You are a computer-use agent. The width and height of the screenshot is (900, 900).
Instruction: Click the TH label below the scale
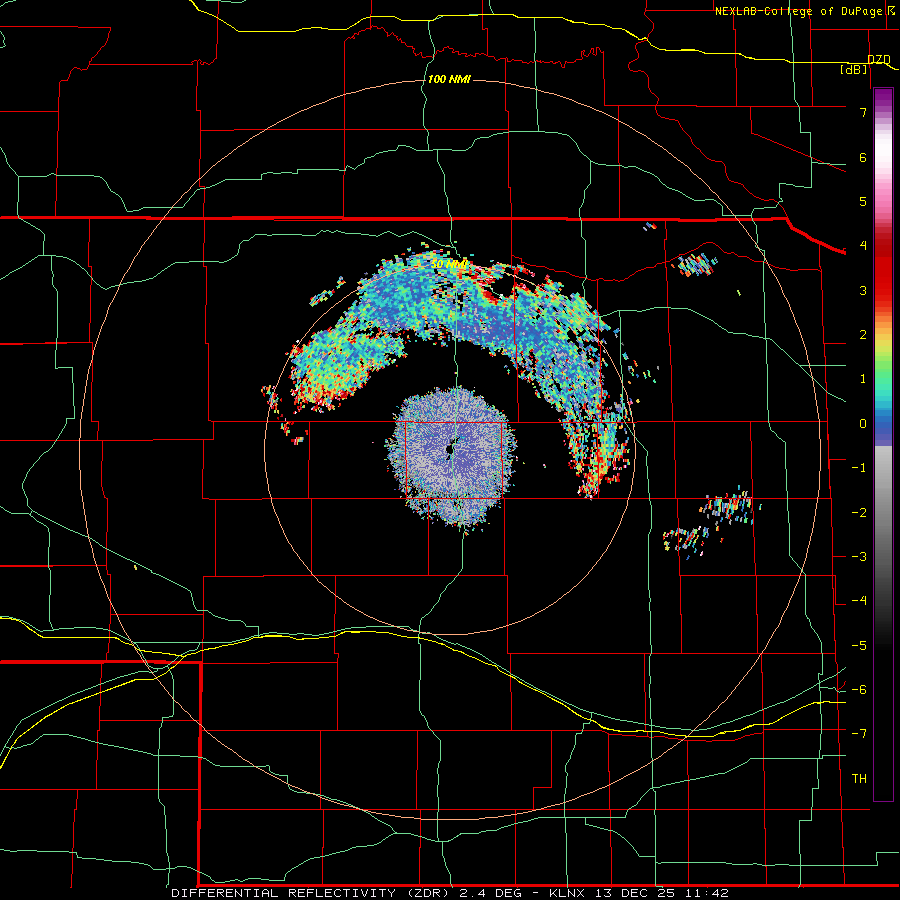[859, 779]
